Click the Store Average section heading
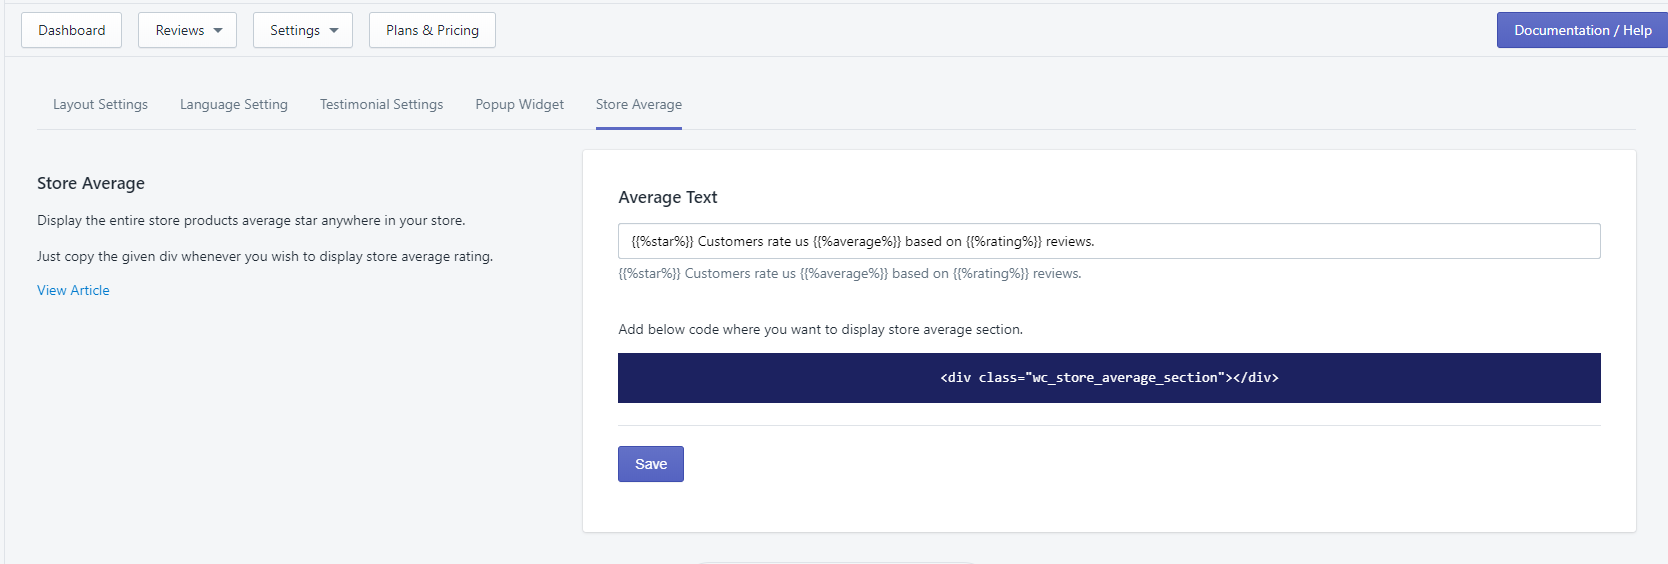 point(91,183)
